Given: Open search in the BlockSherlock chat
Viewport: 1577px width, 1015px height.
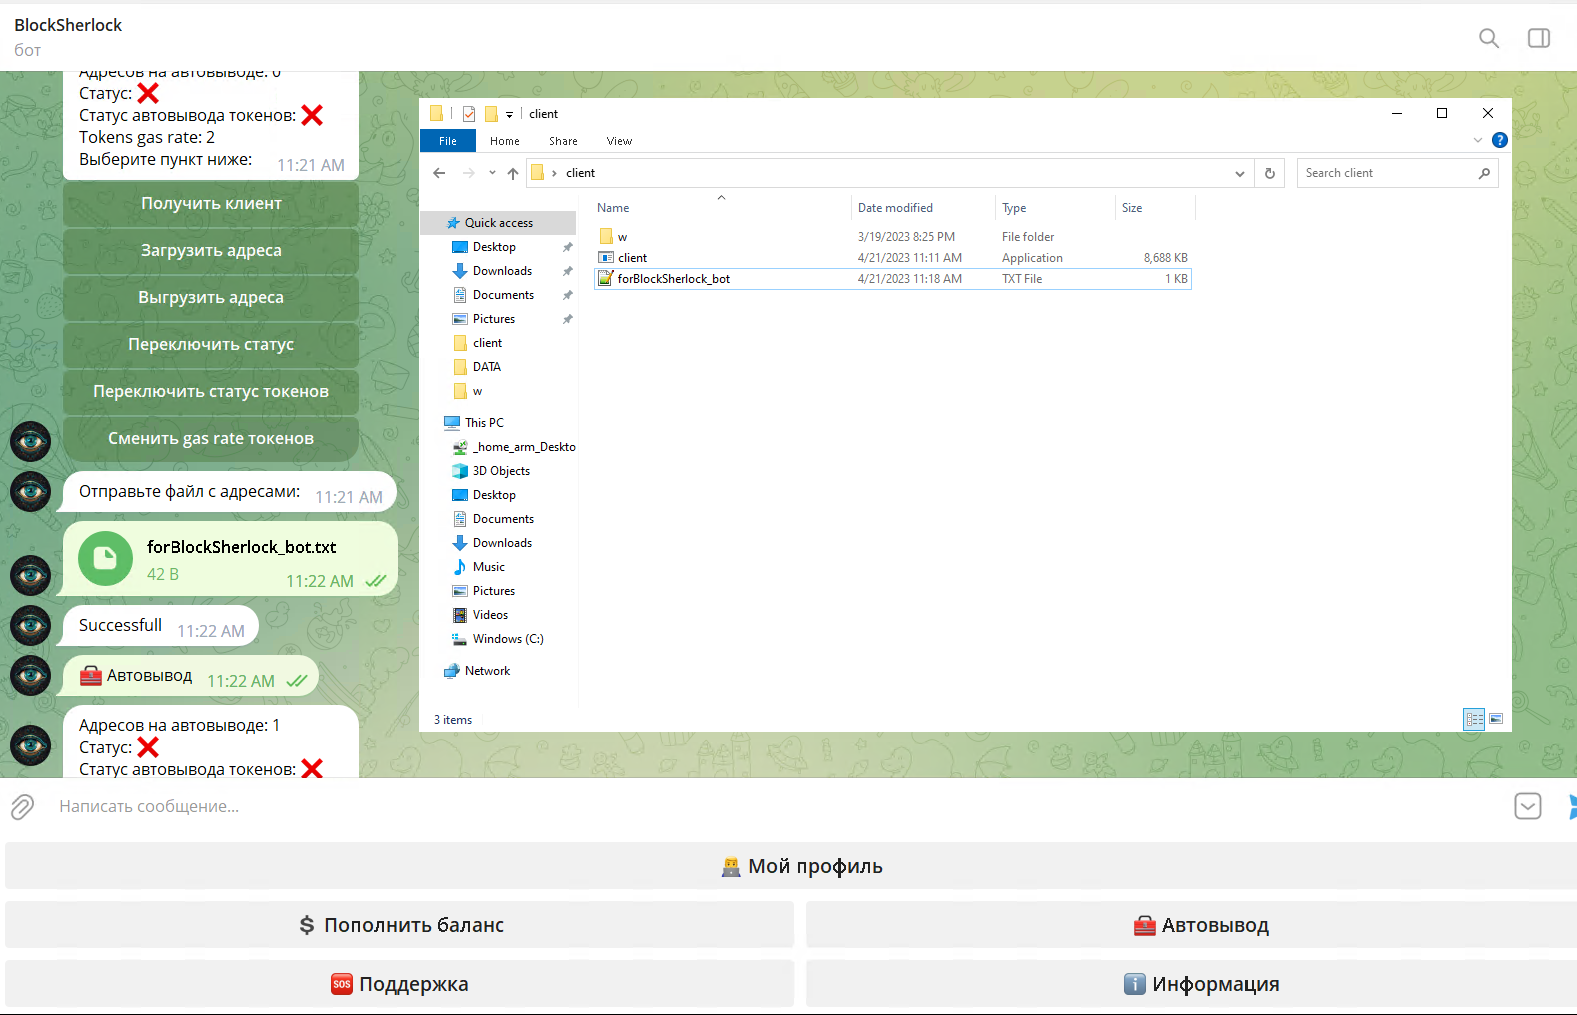Looking at the screenshot, I should (x=1489, y=38).
